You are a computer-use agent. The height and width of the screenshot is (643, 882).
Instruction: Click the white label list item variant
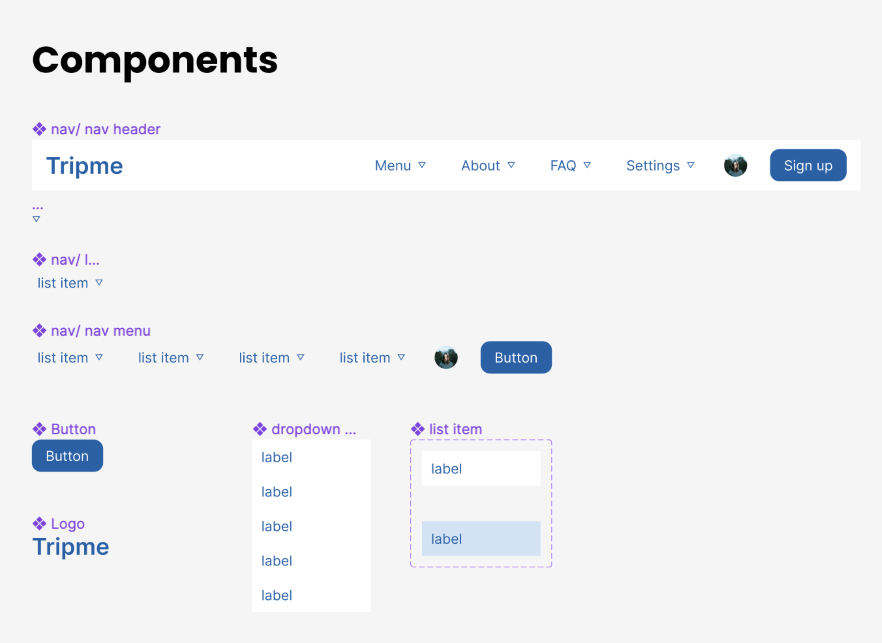[481, 468]
